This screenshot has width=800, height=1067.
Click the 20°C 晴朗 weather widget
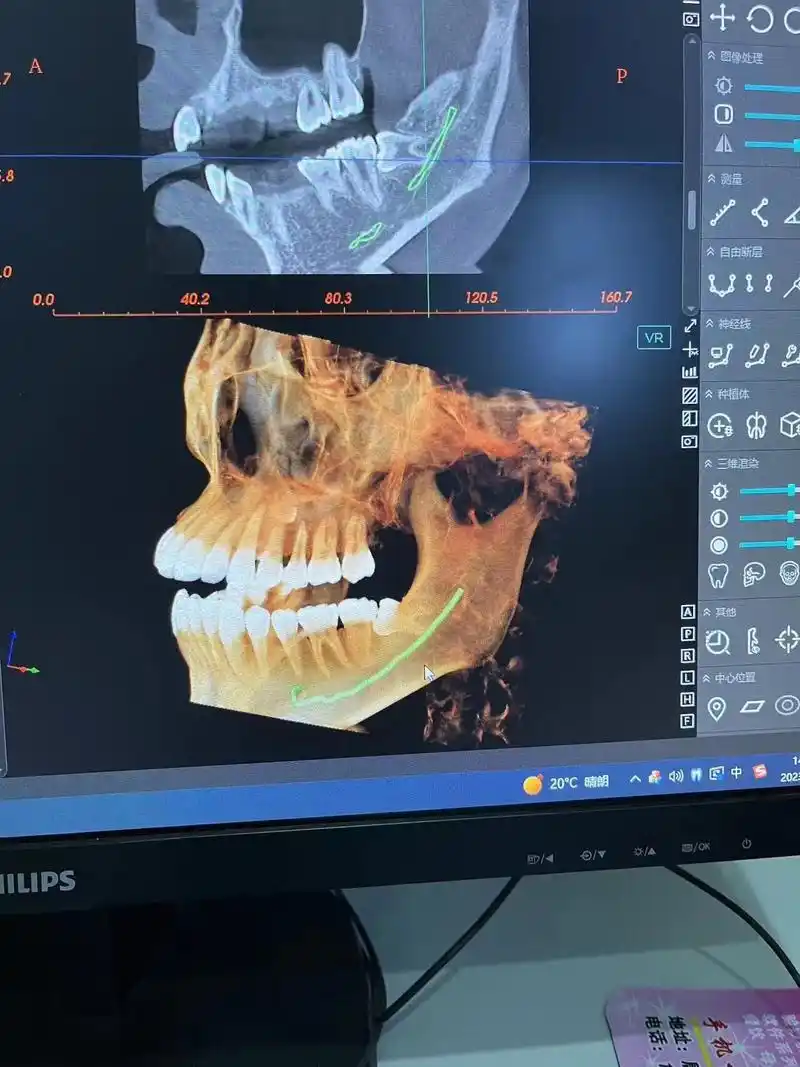click(x=566, y=783)
